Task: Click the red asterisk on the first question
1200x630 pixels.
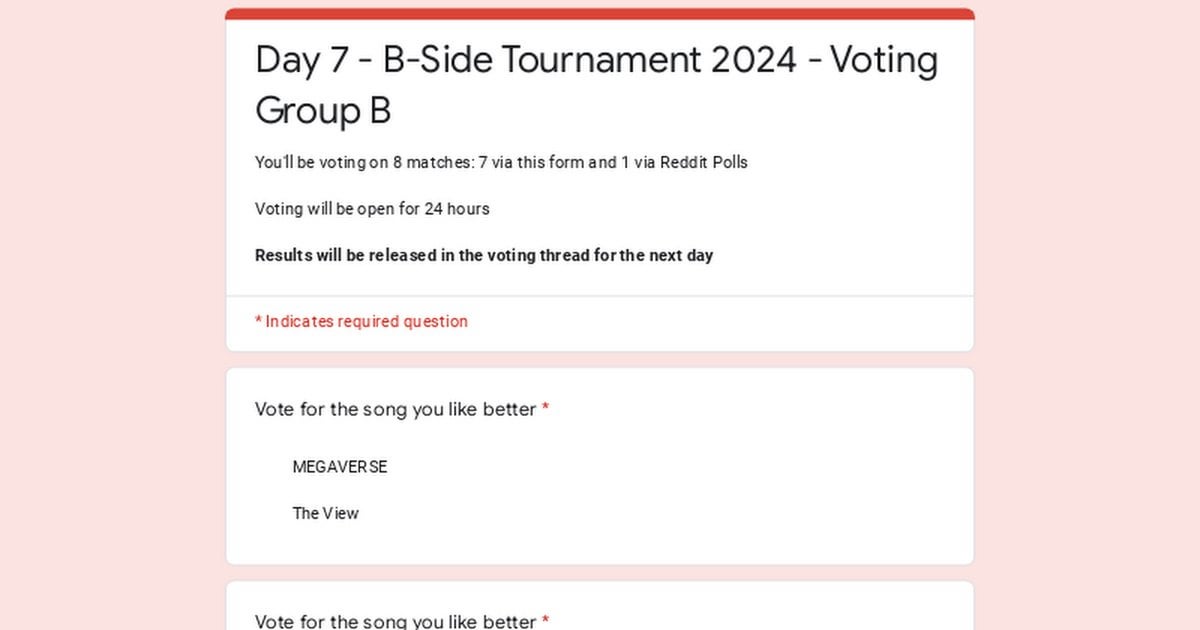Action: tap(545, 408)
